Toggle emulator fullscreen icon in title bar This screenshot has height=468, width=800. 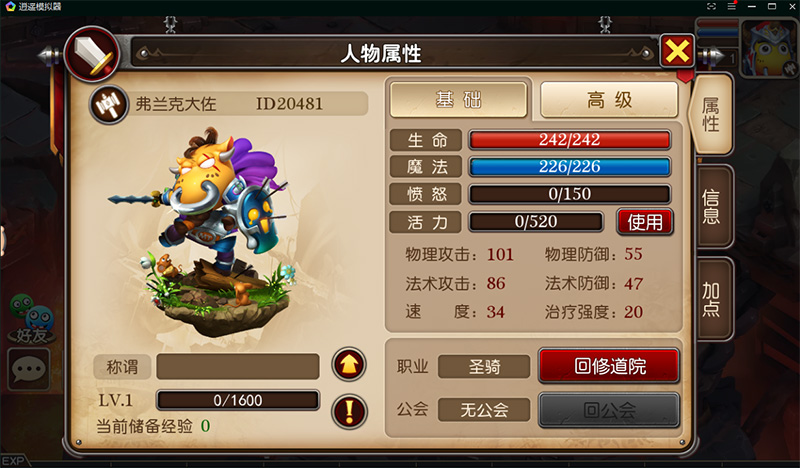click(x=711, y=7)
